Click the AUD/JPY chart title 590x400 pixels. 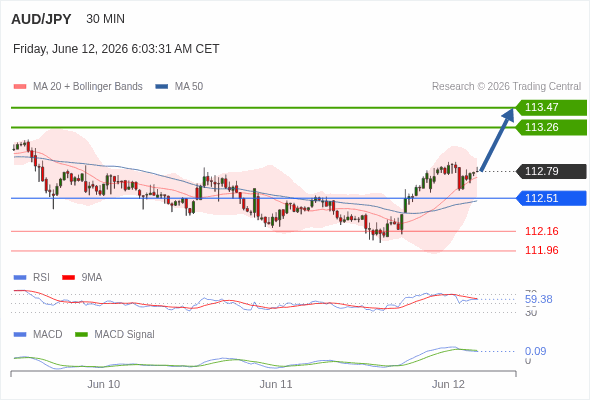pos(41,19)
